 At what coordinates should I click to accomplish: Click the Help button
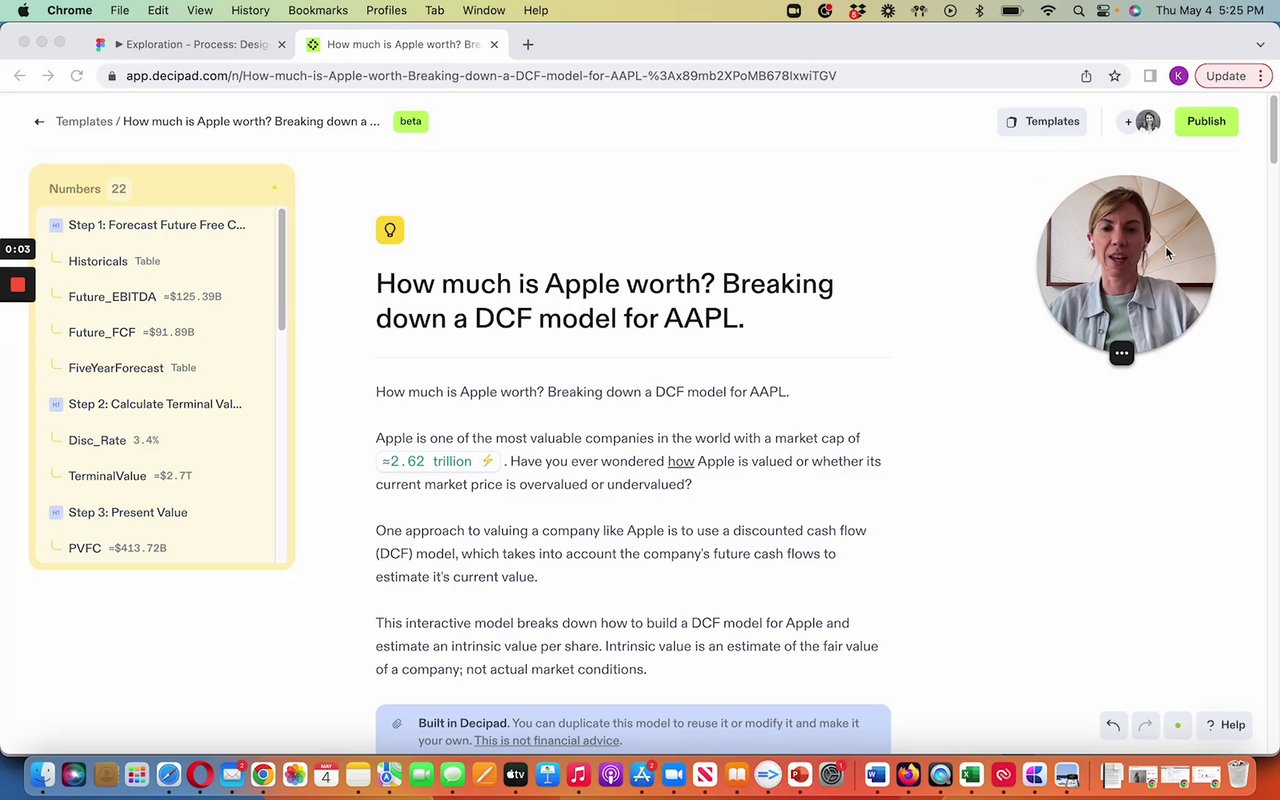point(1225,725)
